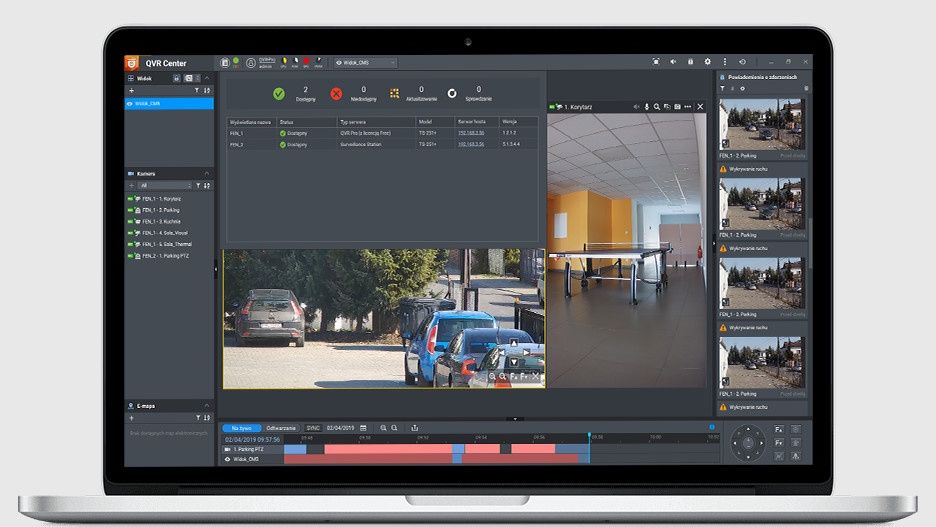Open digital zoom on 1. Korytarz camera
Screen dimensions: 936x527
click(657, 107)
